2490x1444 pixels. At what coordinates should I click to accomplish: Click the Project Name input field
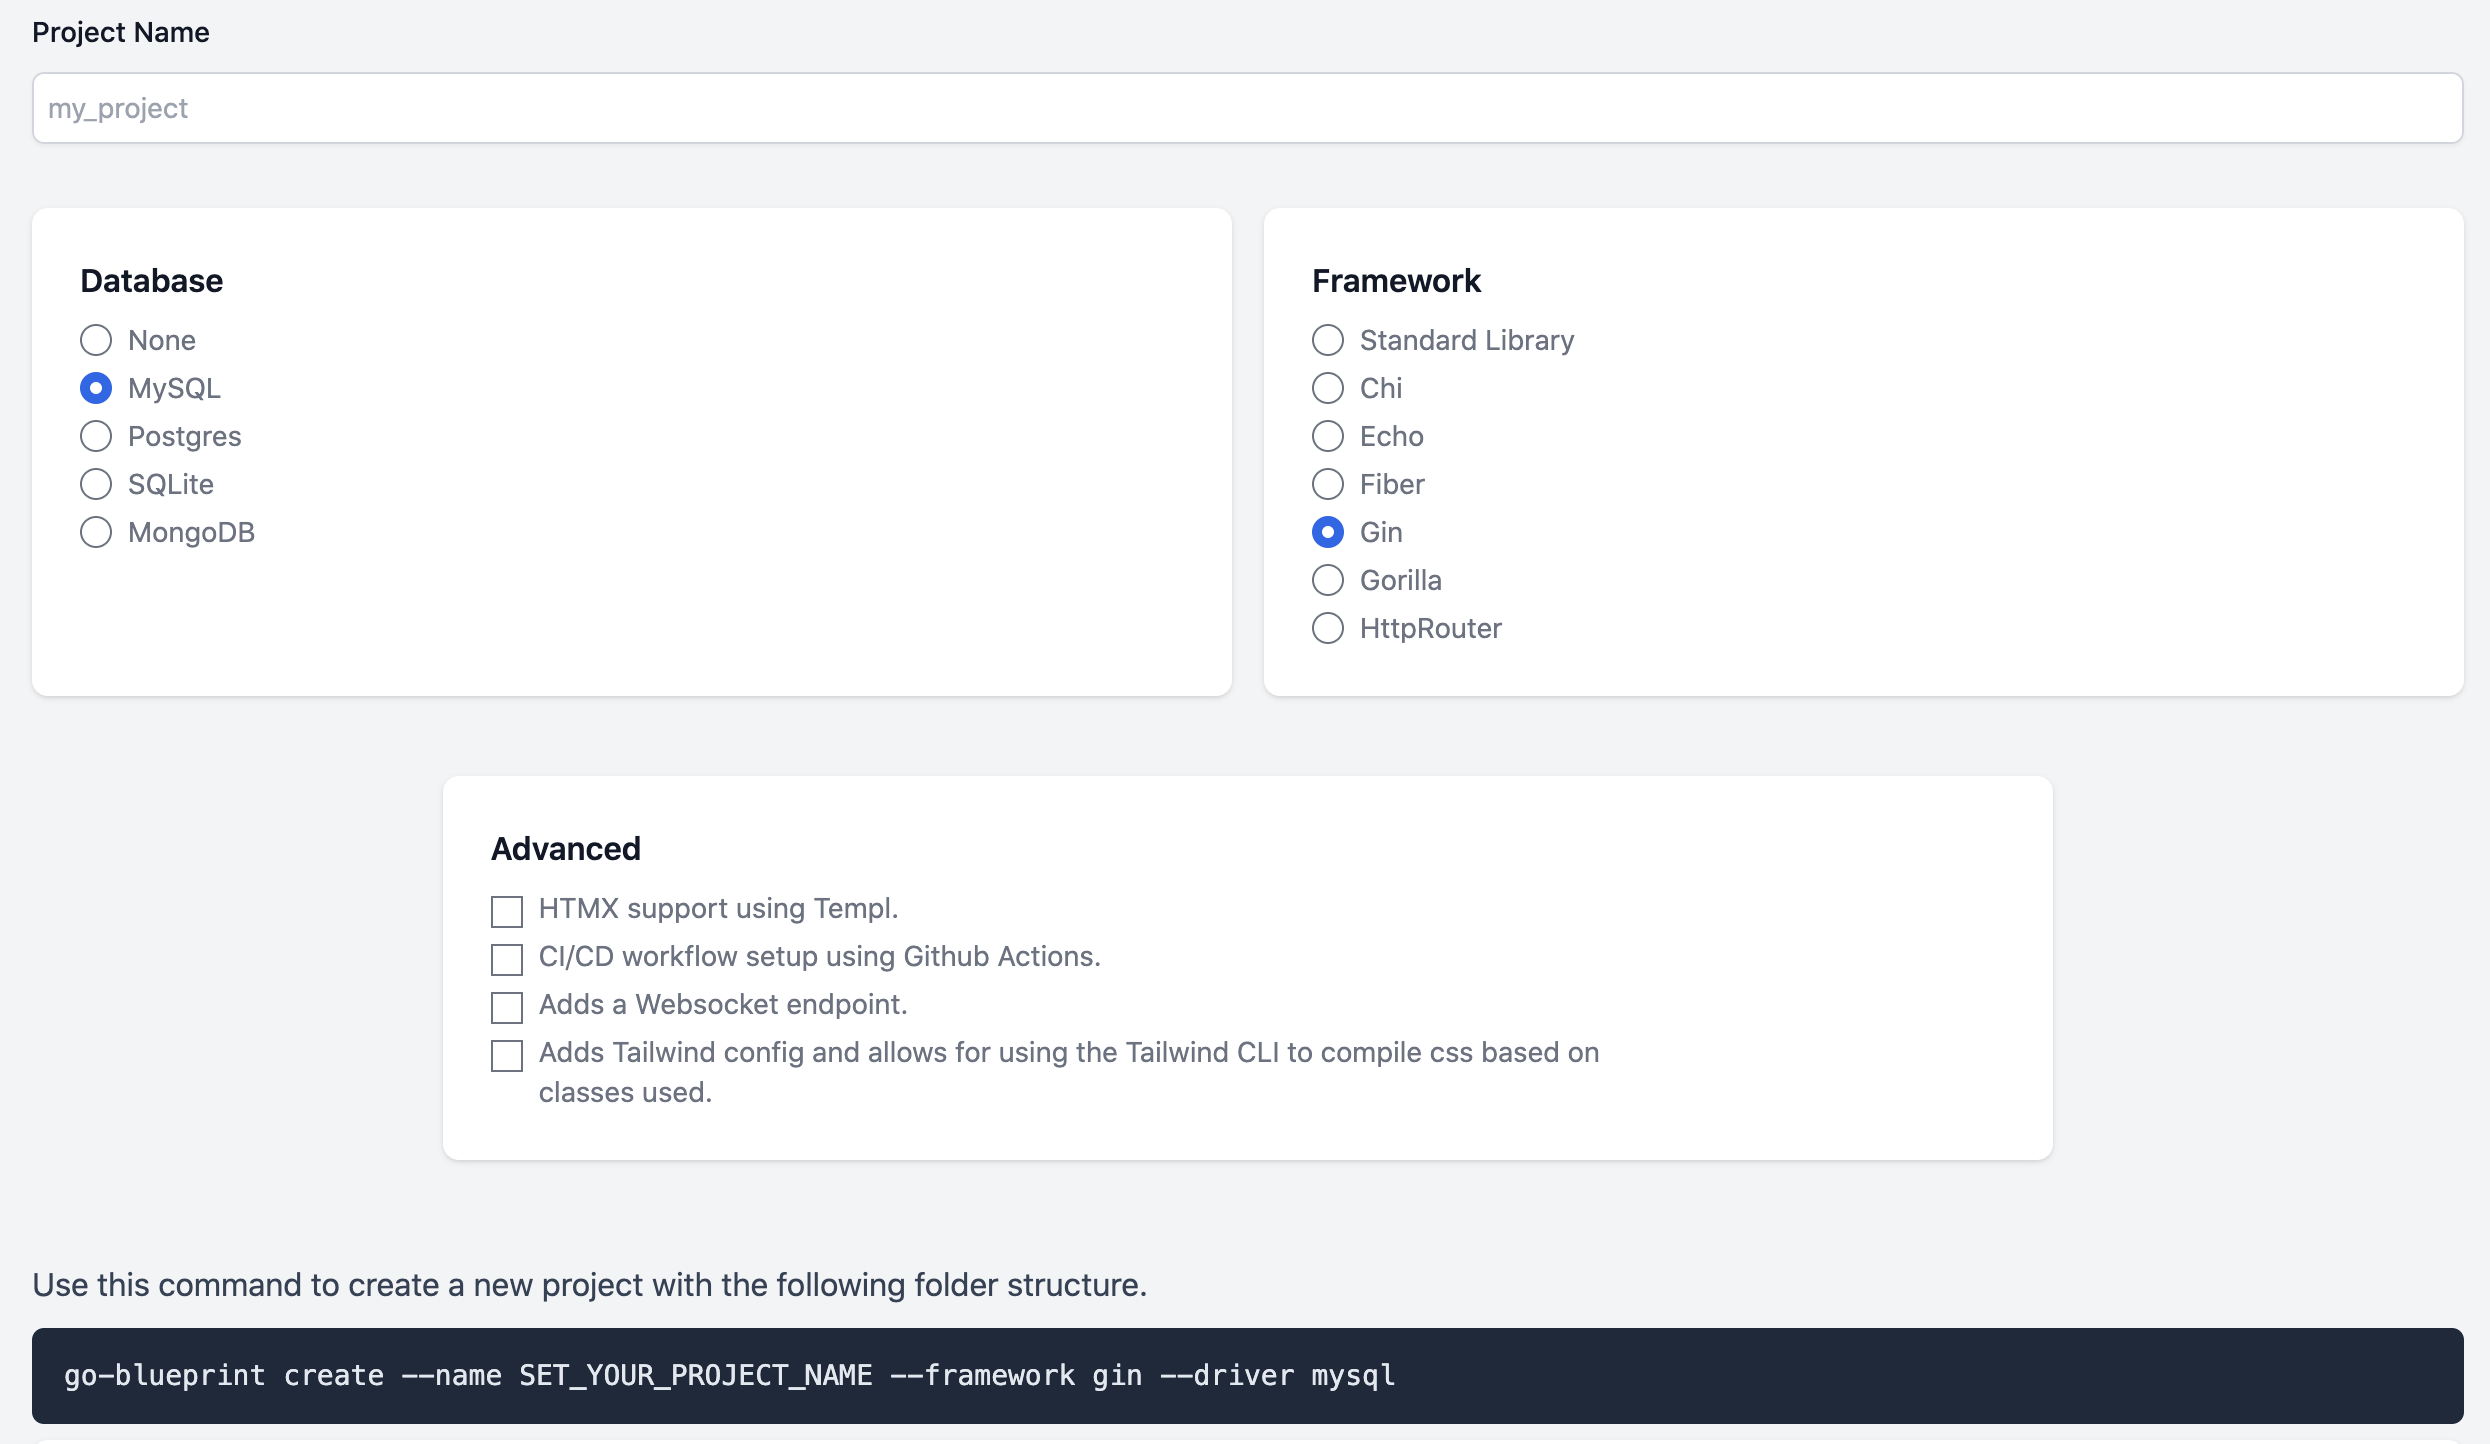pos(1246,108)
